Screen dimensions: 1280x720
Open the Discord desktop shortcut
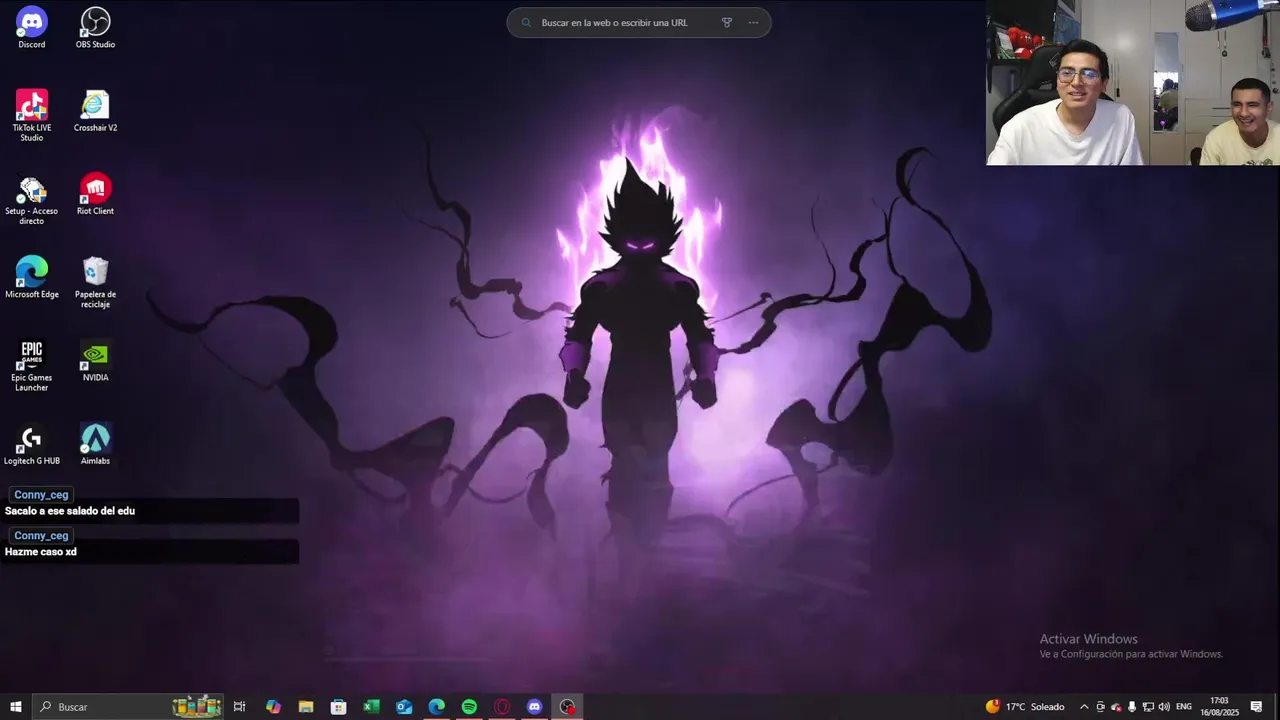[31, 28]
